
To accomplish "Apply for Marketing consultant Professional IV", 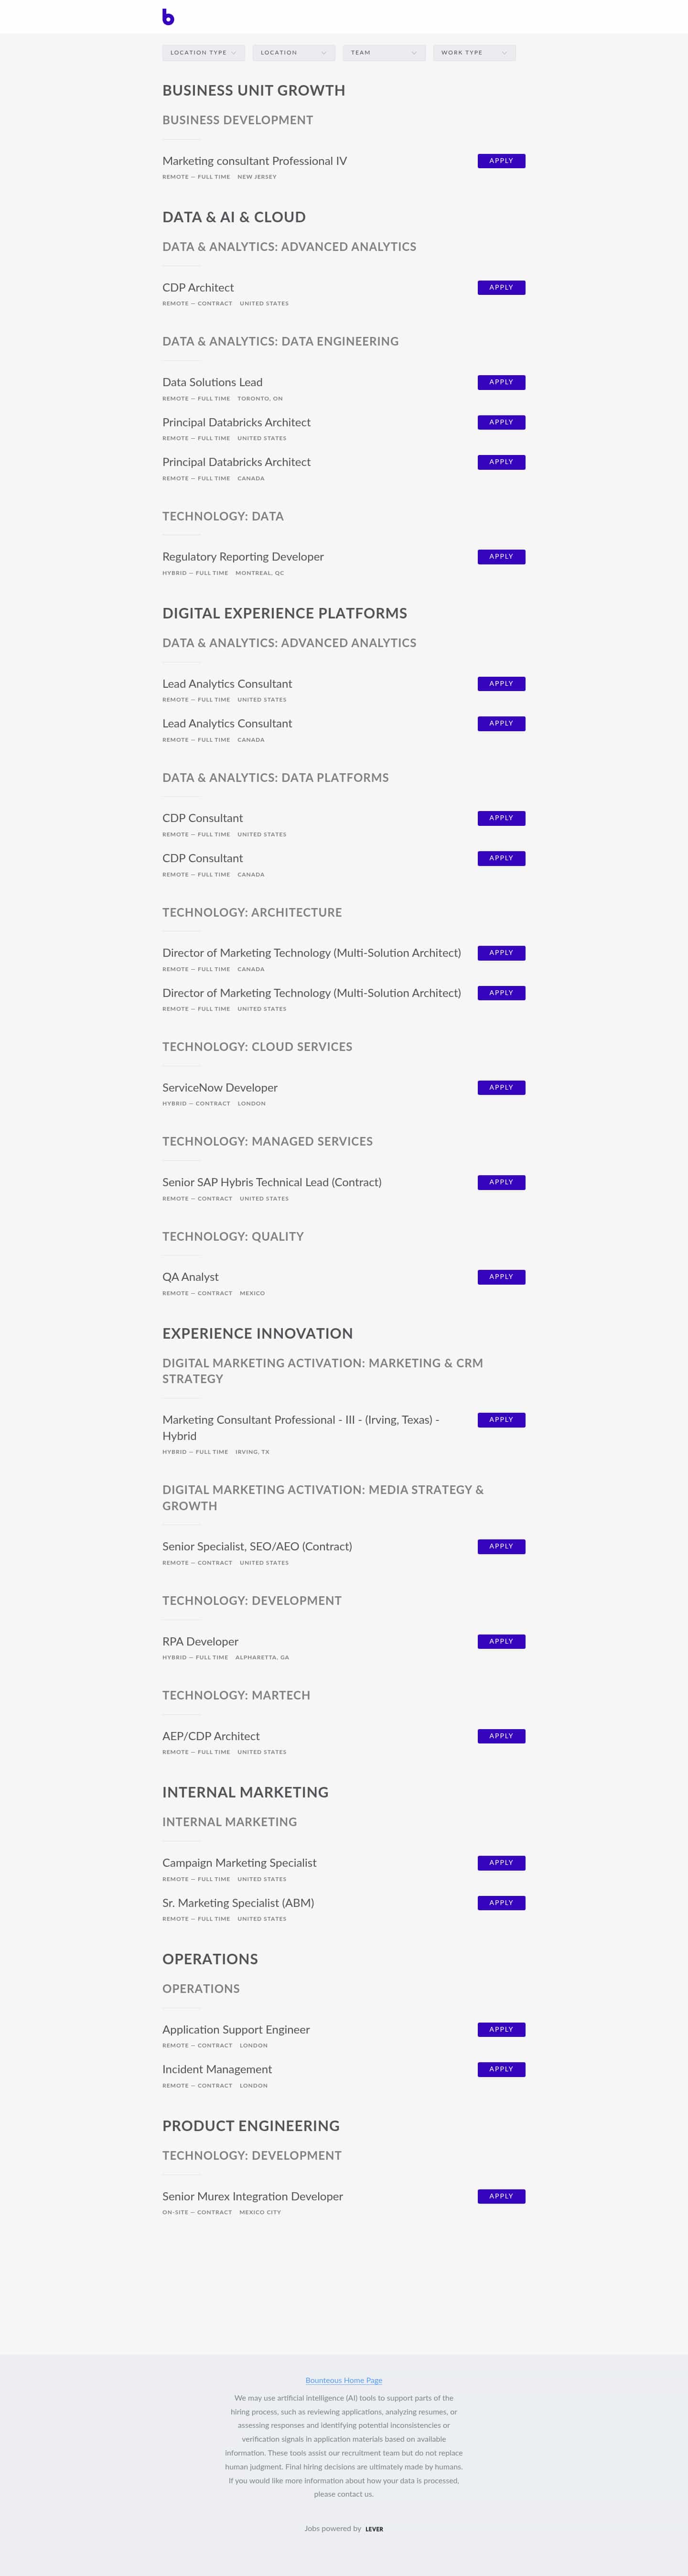I will [501, 161].
